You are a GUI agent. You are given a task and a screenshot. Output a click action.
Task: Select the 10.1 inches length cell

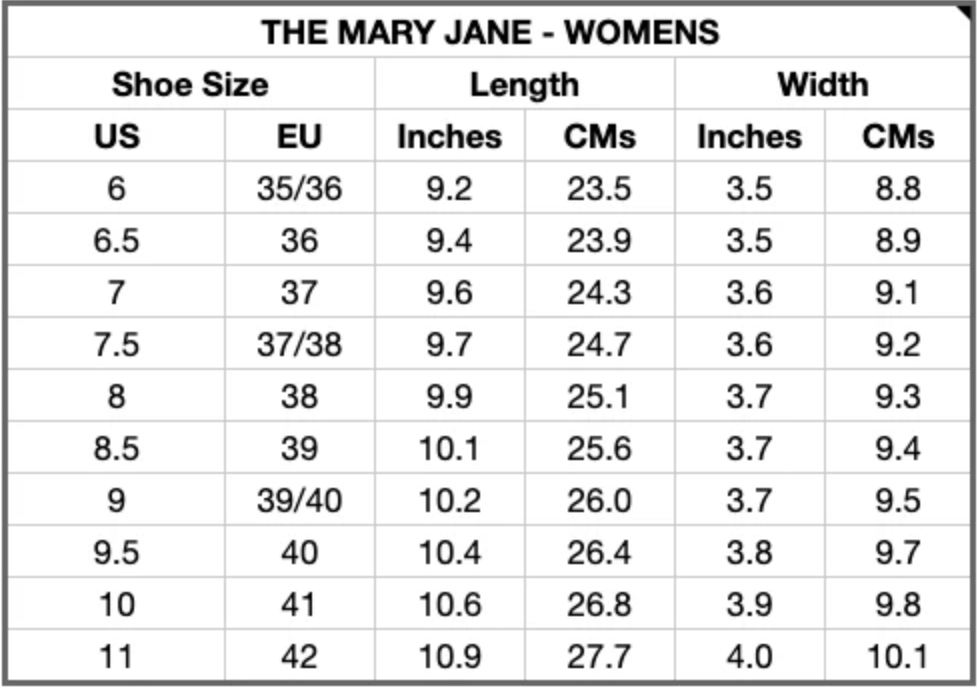click(449, 448)
